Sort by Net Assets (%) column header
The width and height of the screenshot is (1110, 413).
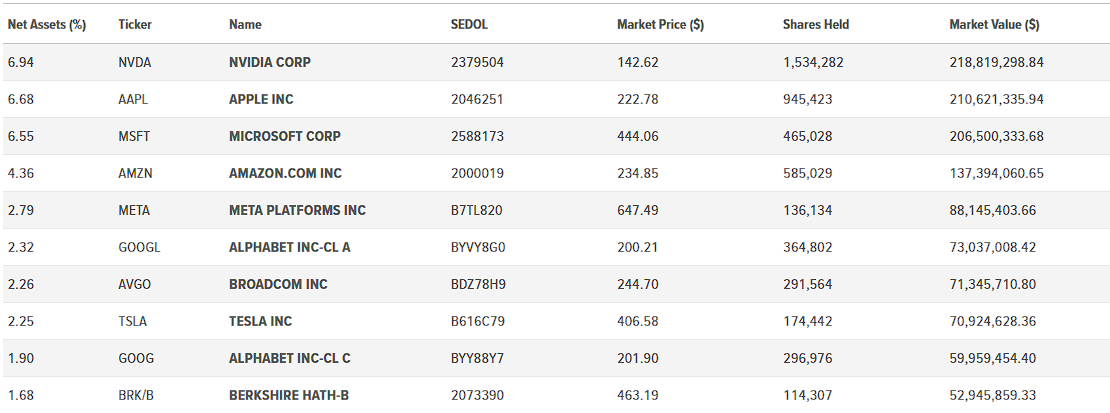[x=47, y=25]
